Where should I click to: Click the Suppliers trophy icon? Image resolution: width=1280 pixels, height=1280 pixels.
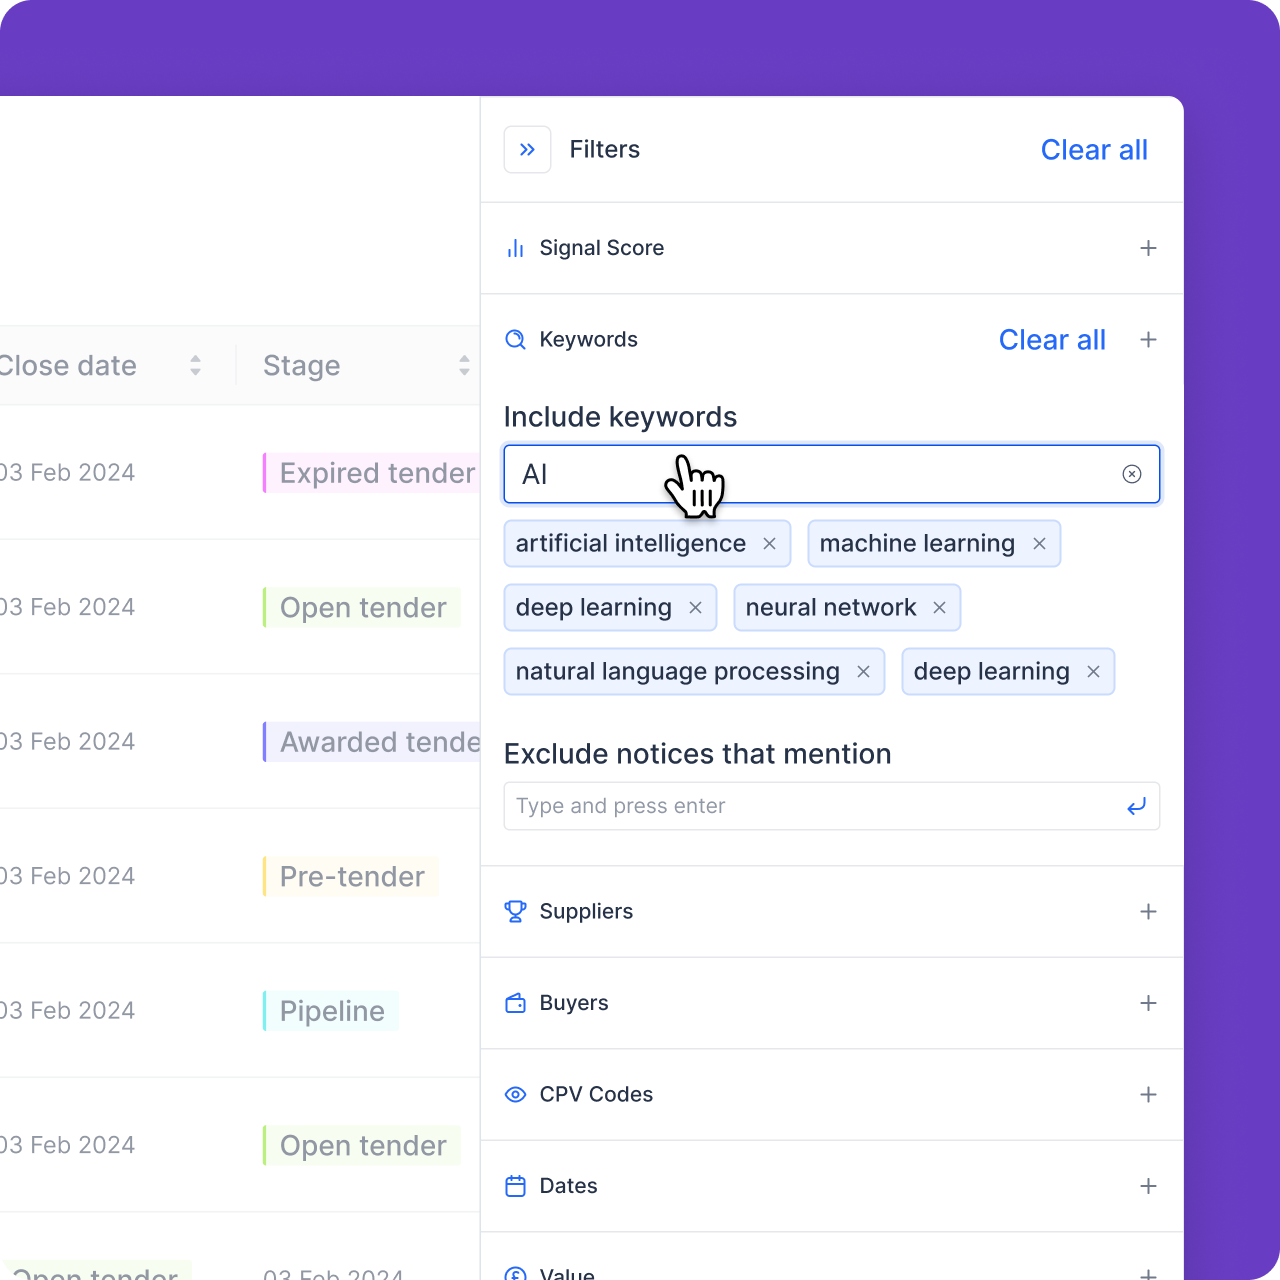pos(515,912)
